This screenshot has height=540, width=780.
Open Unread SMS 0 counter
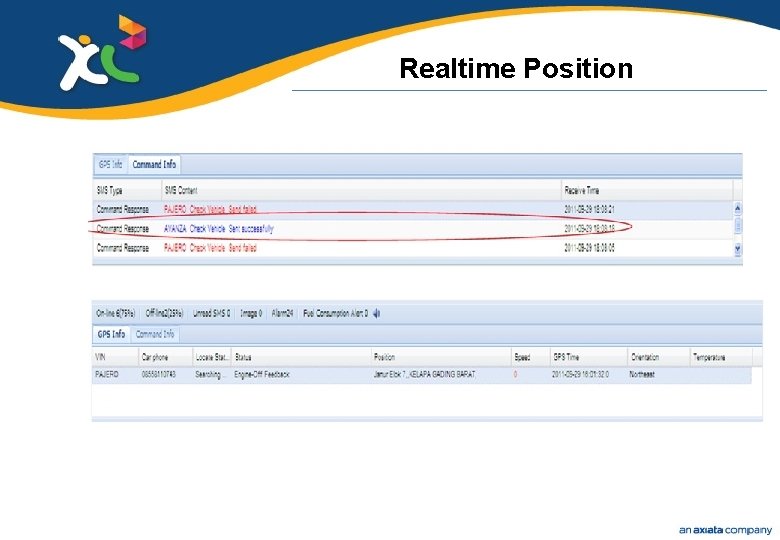coord(211,313)
